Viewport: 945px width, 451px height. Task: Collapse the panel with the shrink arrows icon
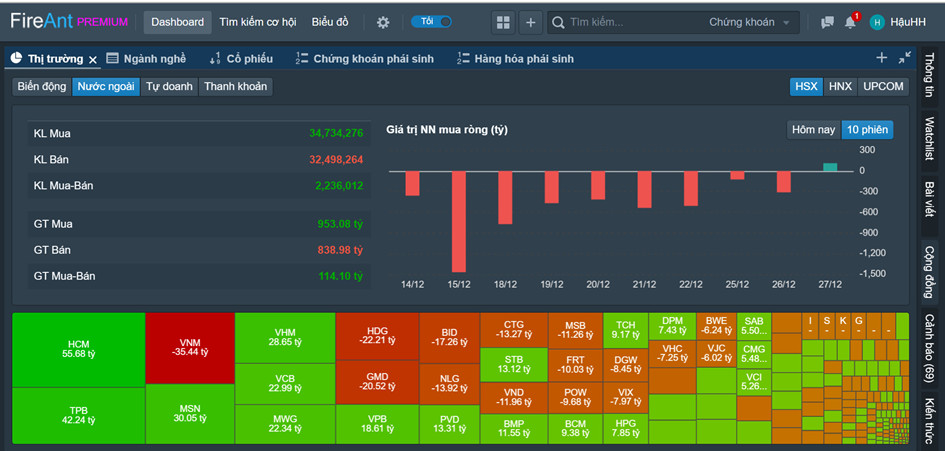(905, 58)
